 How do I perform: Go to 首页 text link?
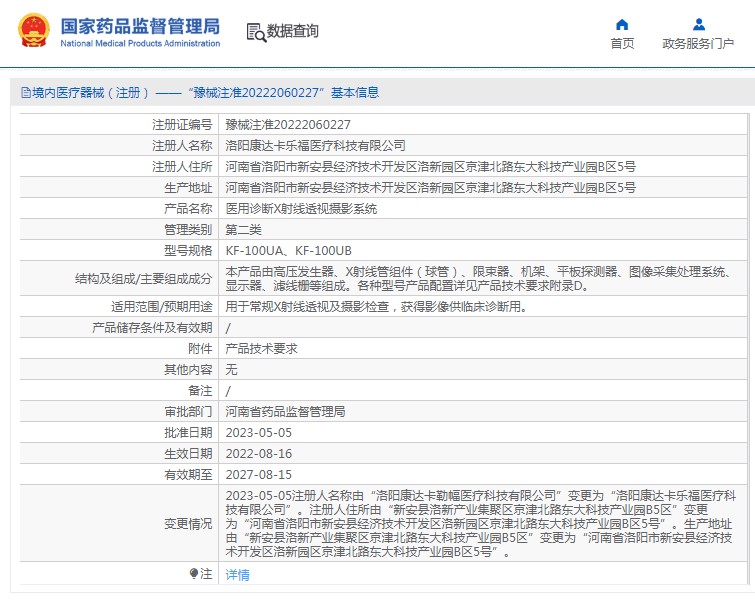click(622, 43)
